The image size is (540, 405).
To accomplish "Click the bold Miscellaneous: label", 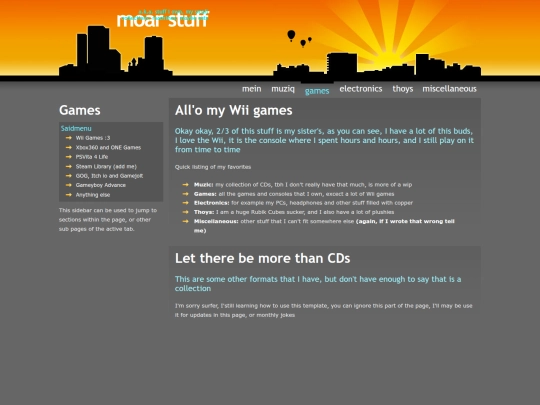I will [216, 221].
